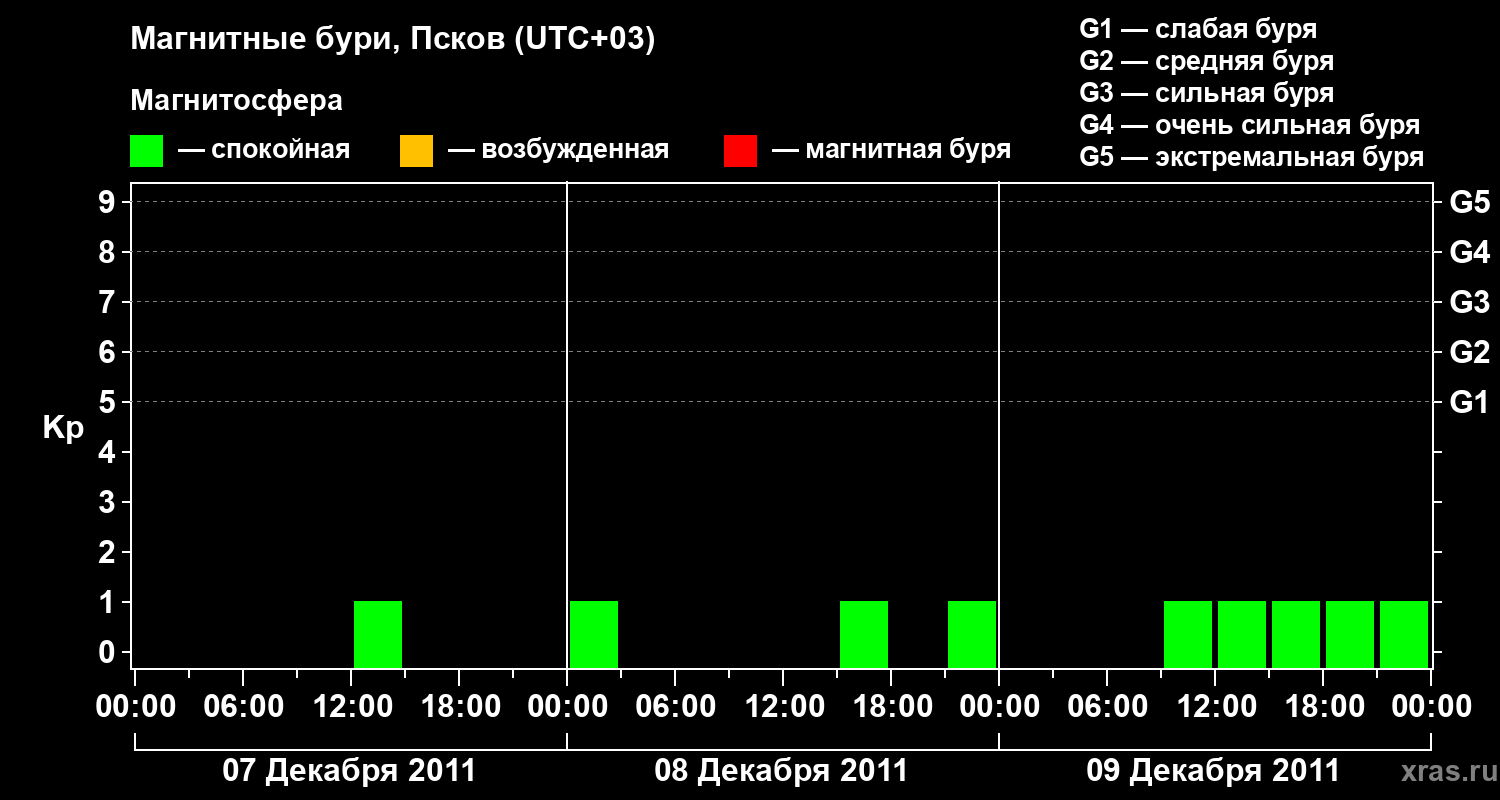Click the 06:00 tick label of 07 Декабря
Viewport: 1500px width, 800px height.
[x=243, y=706]
